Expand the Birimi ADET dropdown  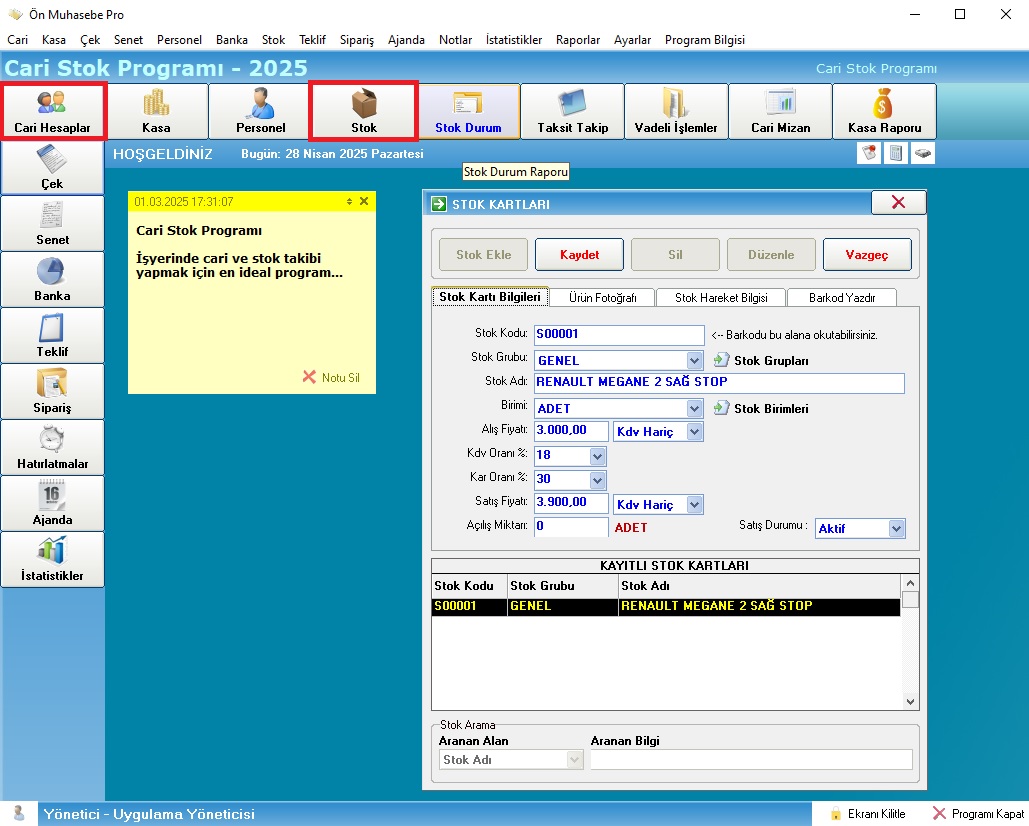(x=694, y=408)
